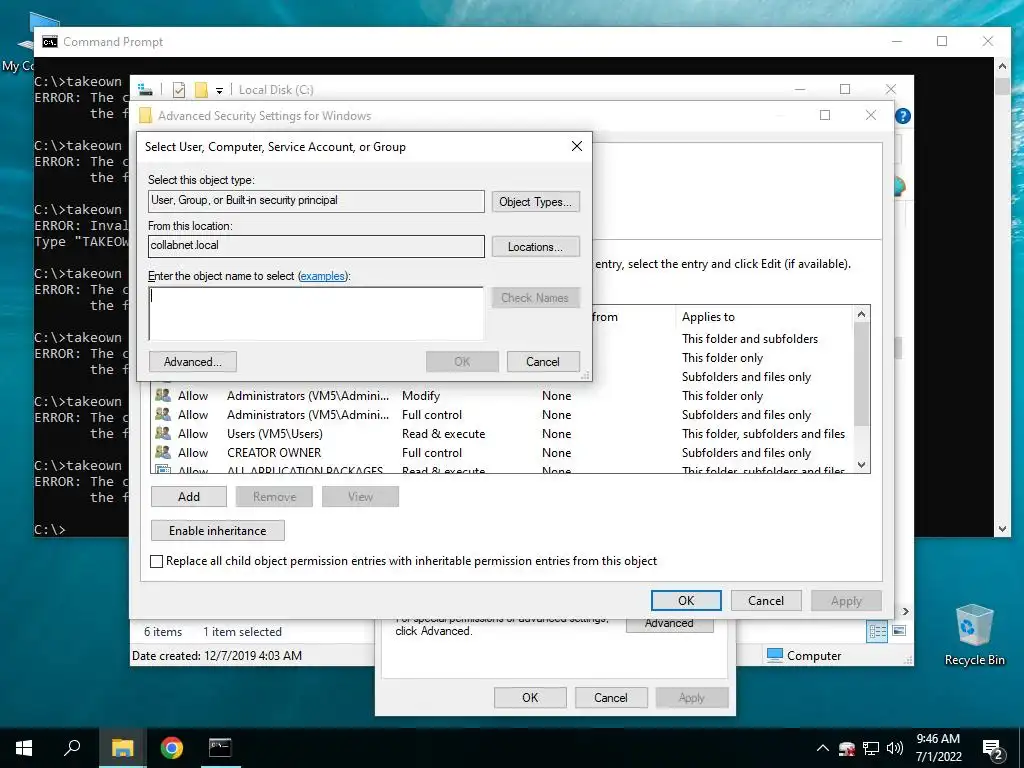Click user group icon of CREATOR OWNER row

coord(163,452)
